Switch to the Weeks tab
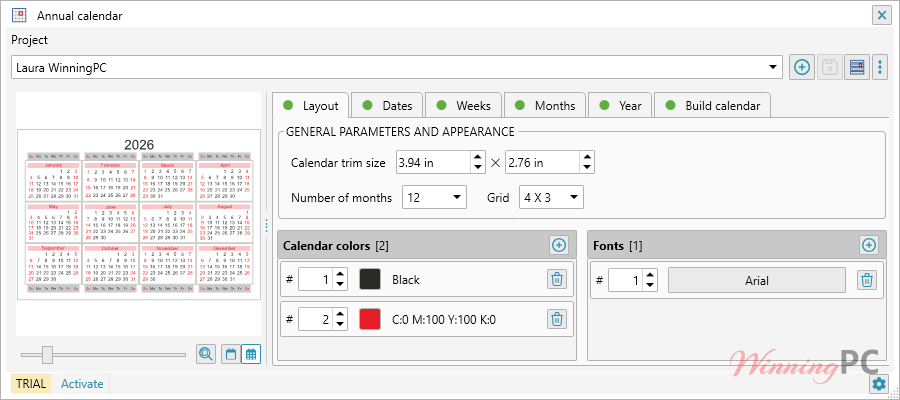The width and height of the screenshot is (900, 400). tap(463, 106)
